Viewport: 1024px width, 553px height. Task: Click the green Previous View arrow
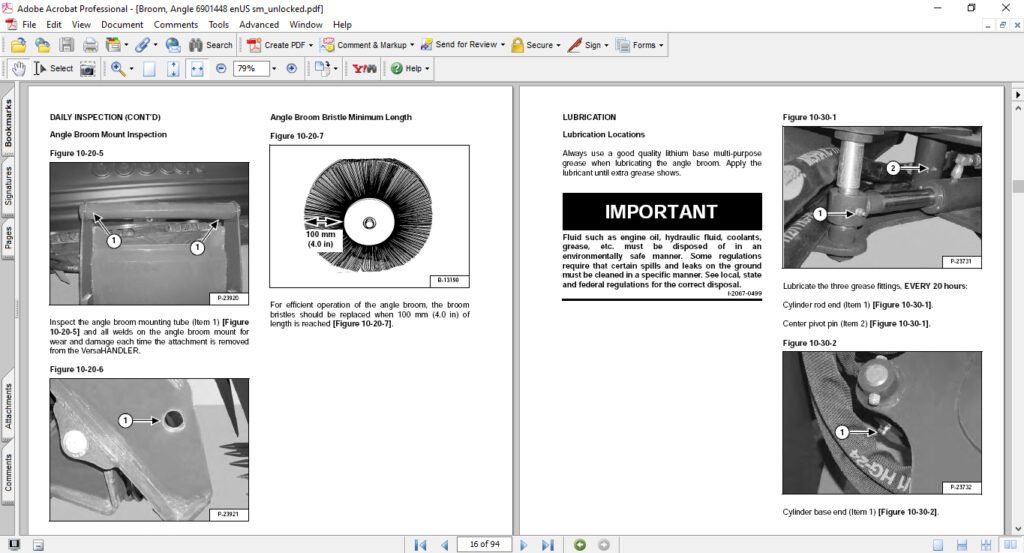(x=580, y=544)
